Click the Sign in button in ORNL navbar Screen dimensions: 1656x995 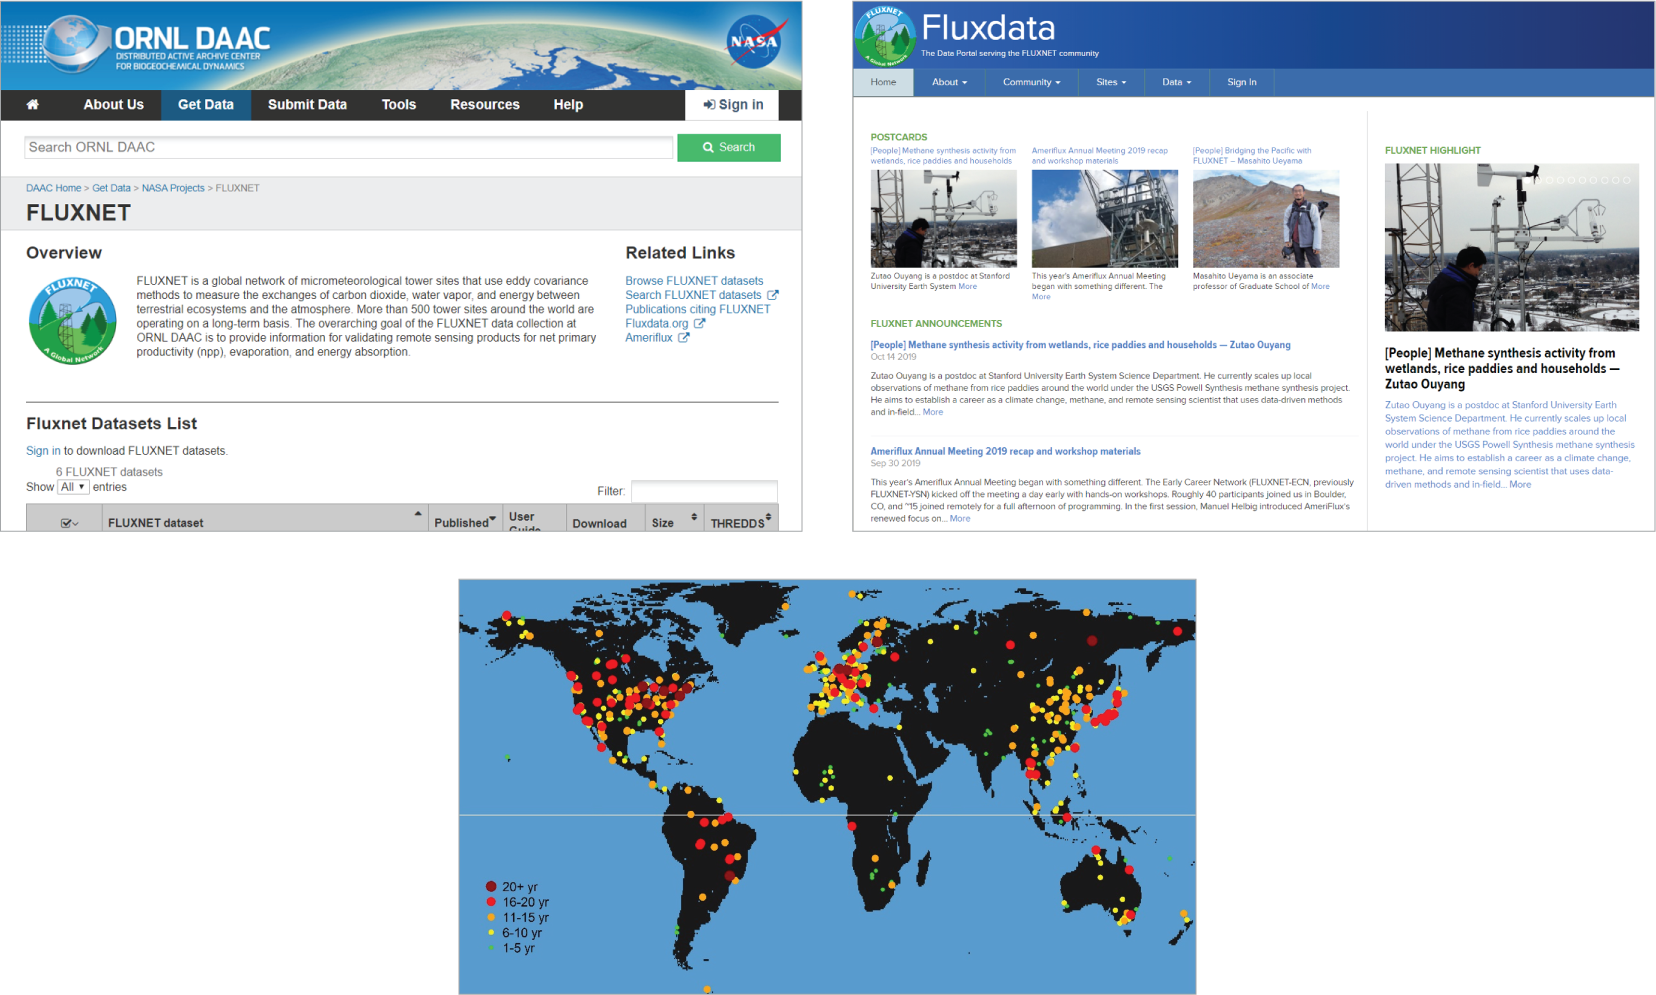733,104
